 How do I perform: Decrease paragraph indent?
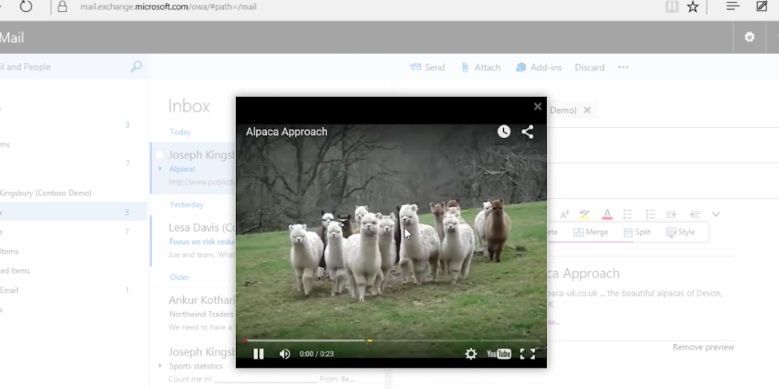pyautogui.click(x=695, y=215)
